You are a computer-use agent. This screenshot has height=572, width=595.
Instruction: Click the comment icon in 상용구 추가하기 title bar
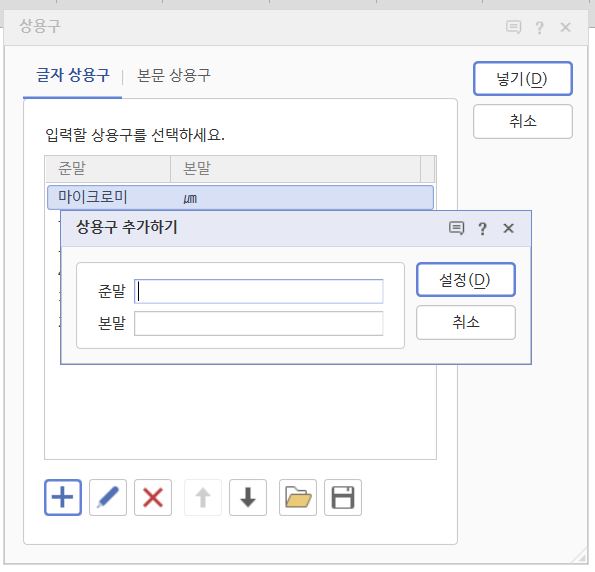tap(456, 228)
